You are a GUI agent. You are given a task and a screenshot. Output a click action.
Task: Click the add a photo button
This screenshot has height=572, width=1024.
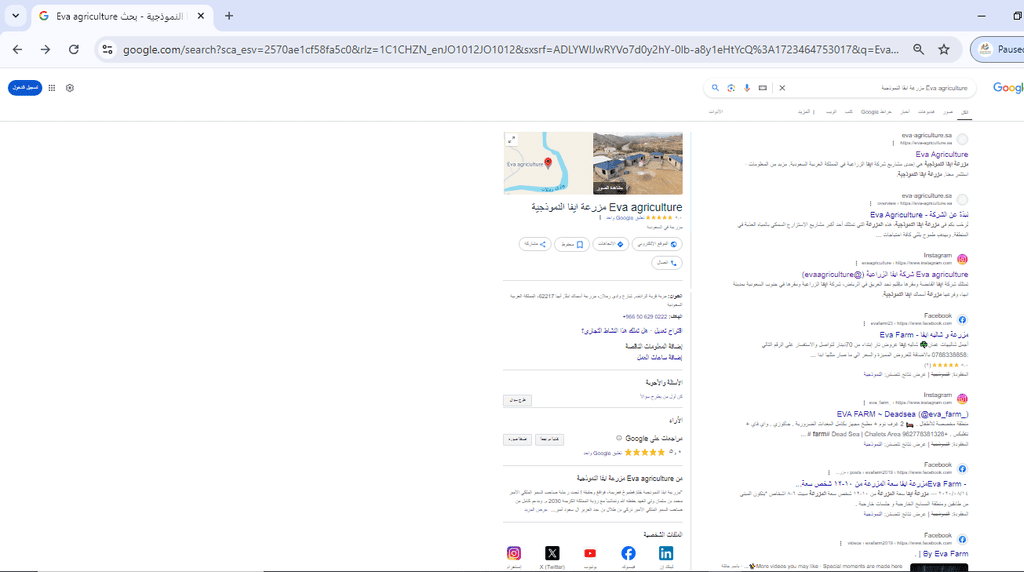517,439
